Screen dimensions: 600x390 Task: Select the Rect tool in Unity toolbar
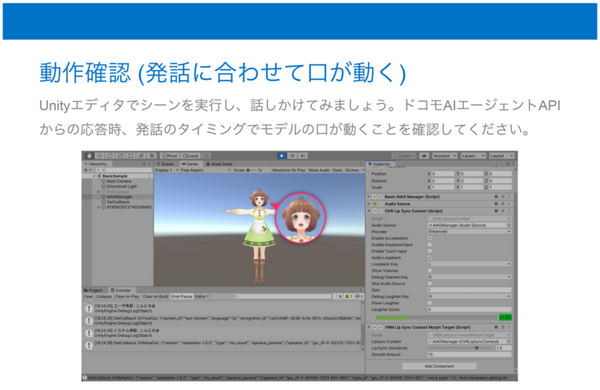pos(131,156)
